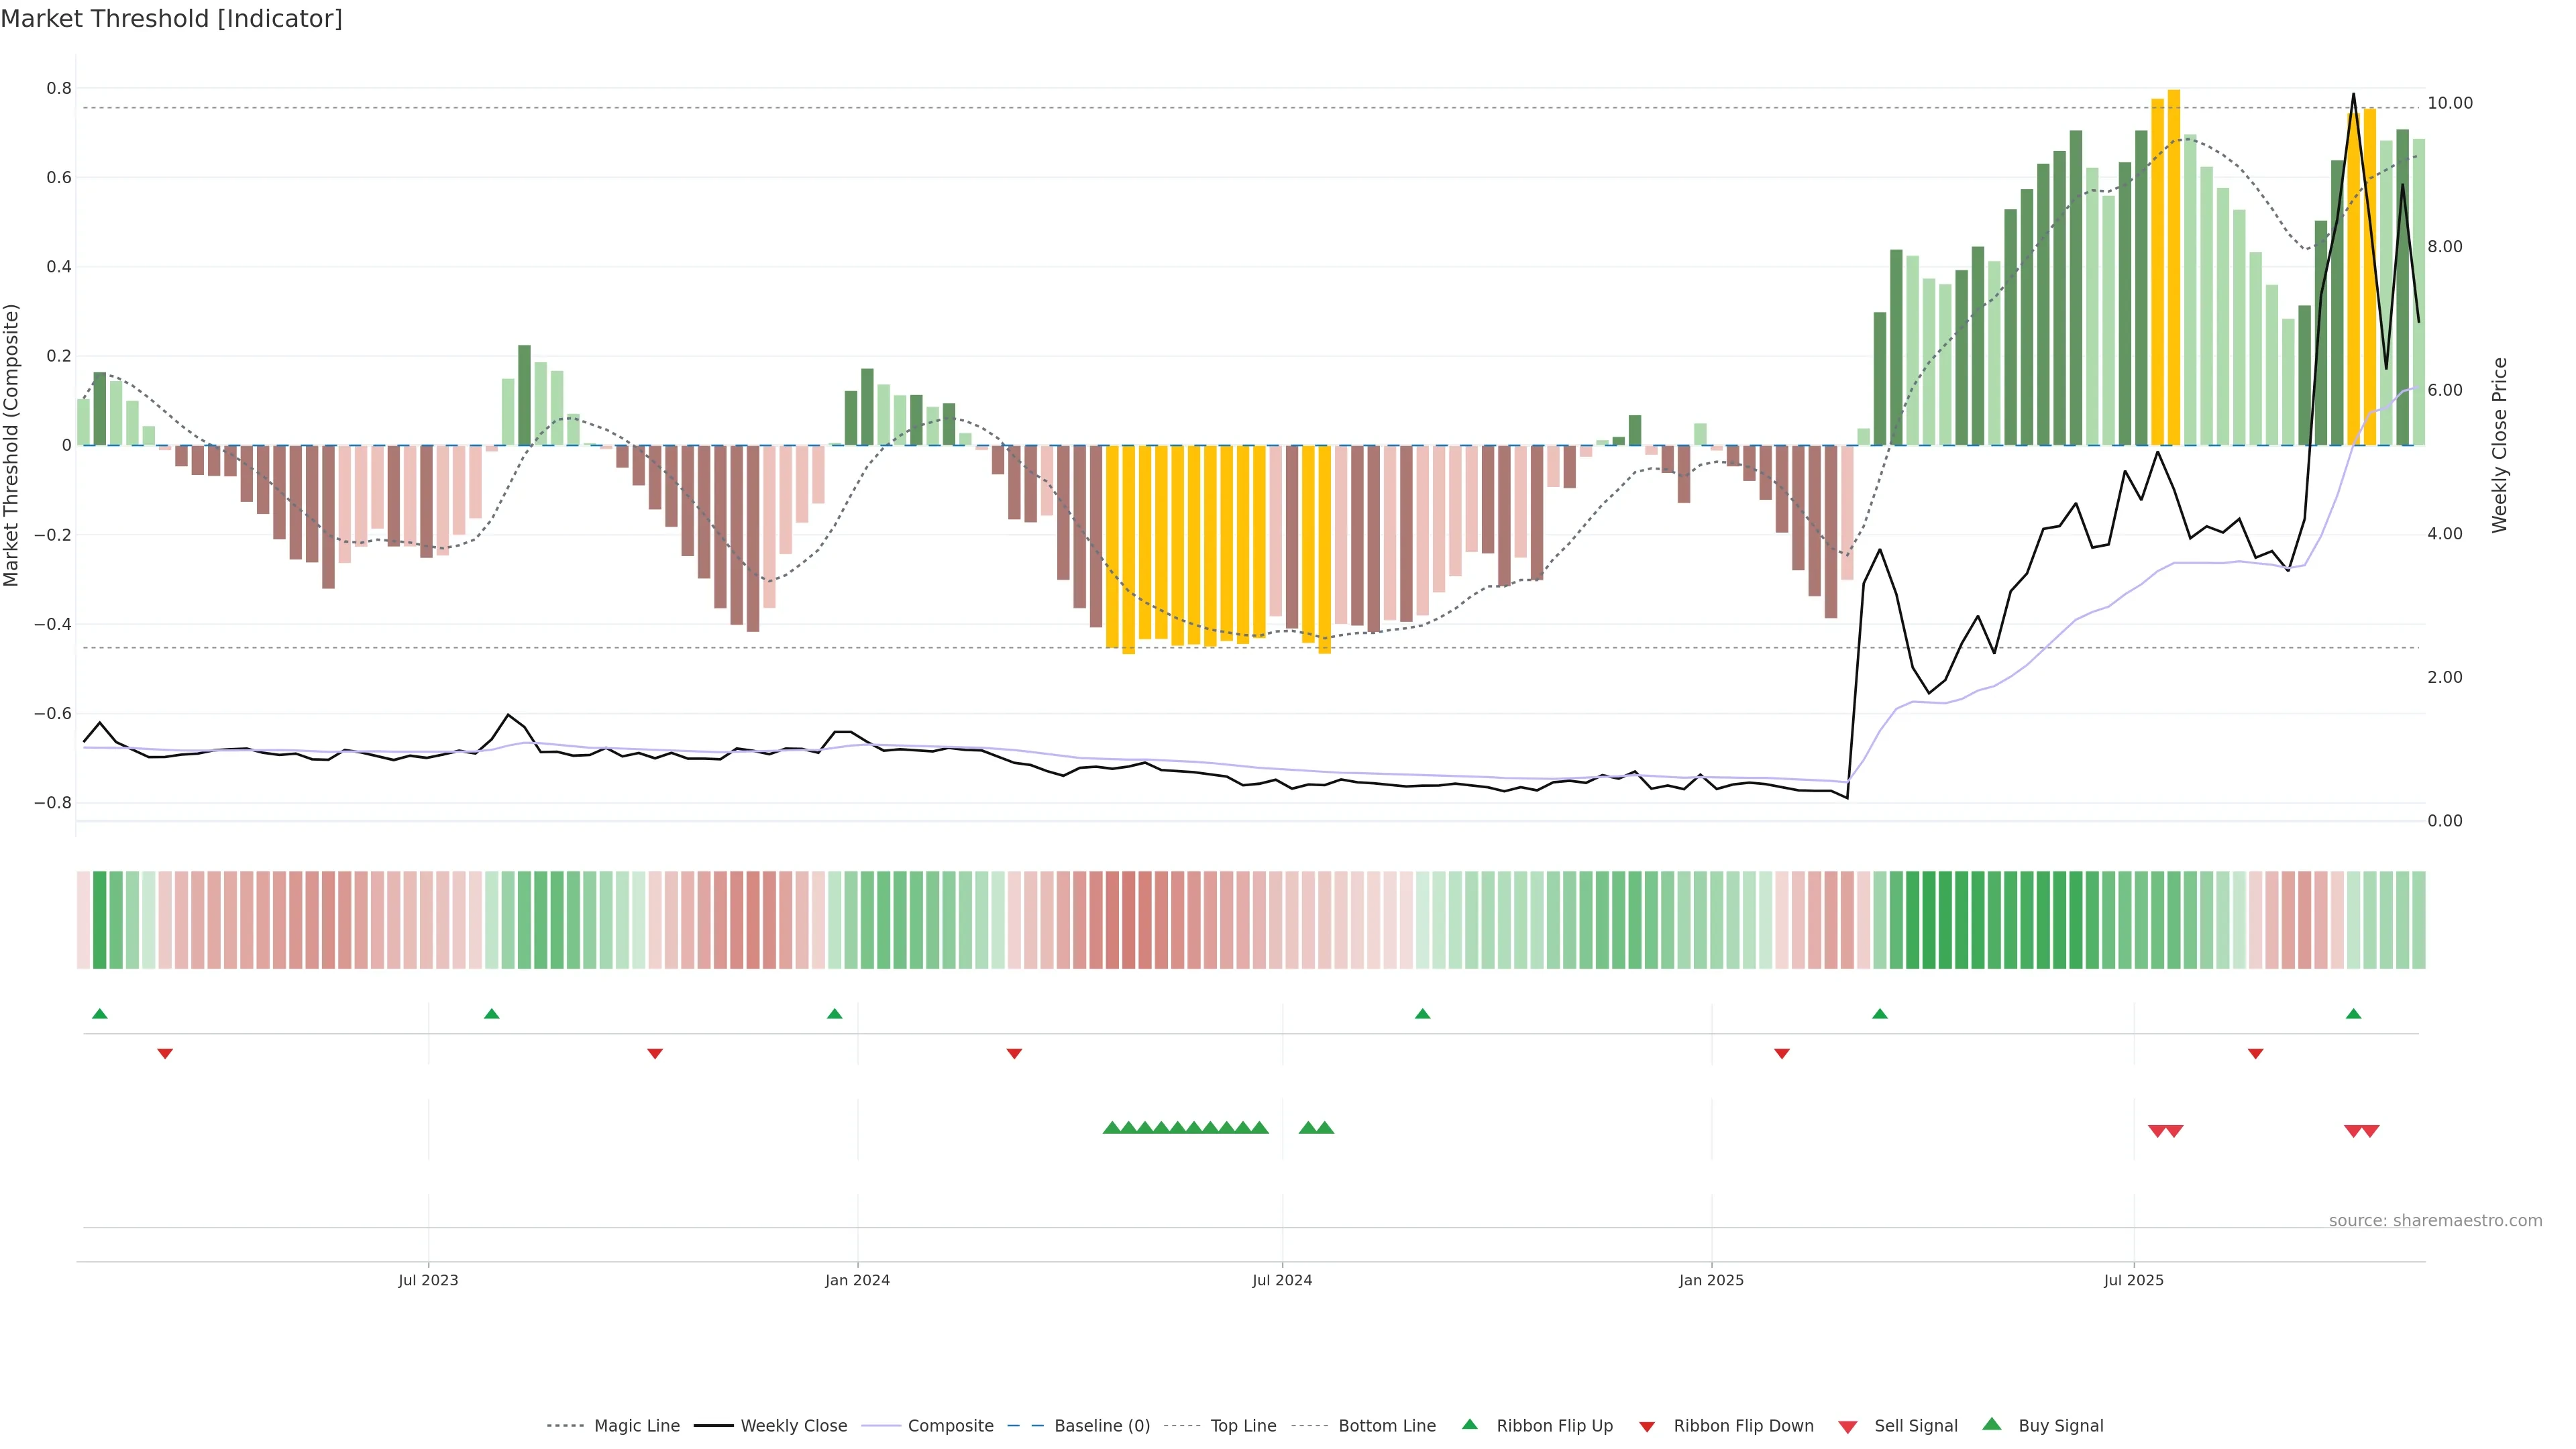
Task: Click the leftmost green Ribbon Flip Up triangle marker
Action: pyautogui.click(x=99, y=1014)
